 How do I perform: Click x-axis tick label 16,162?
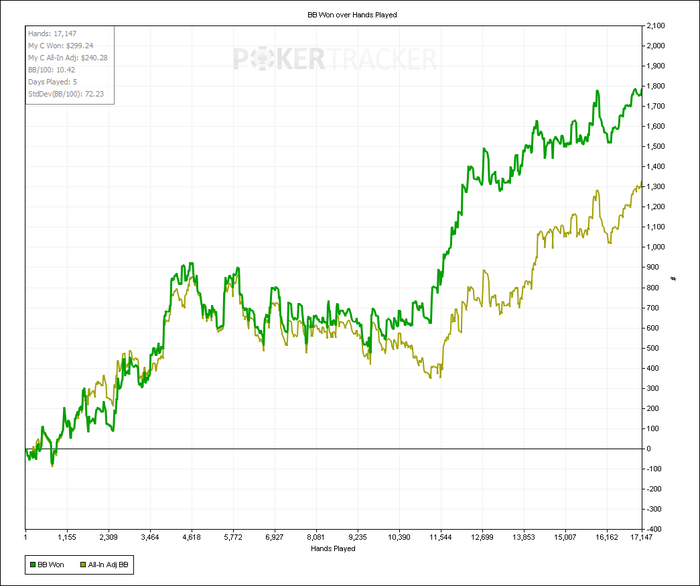tap(607, 537)
